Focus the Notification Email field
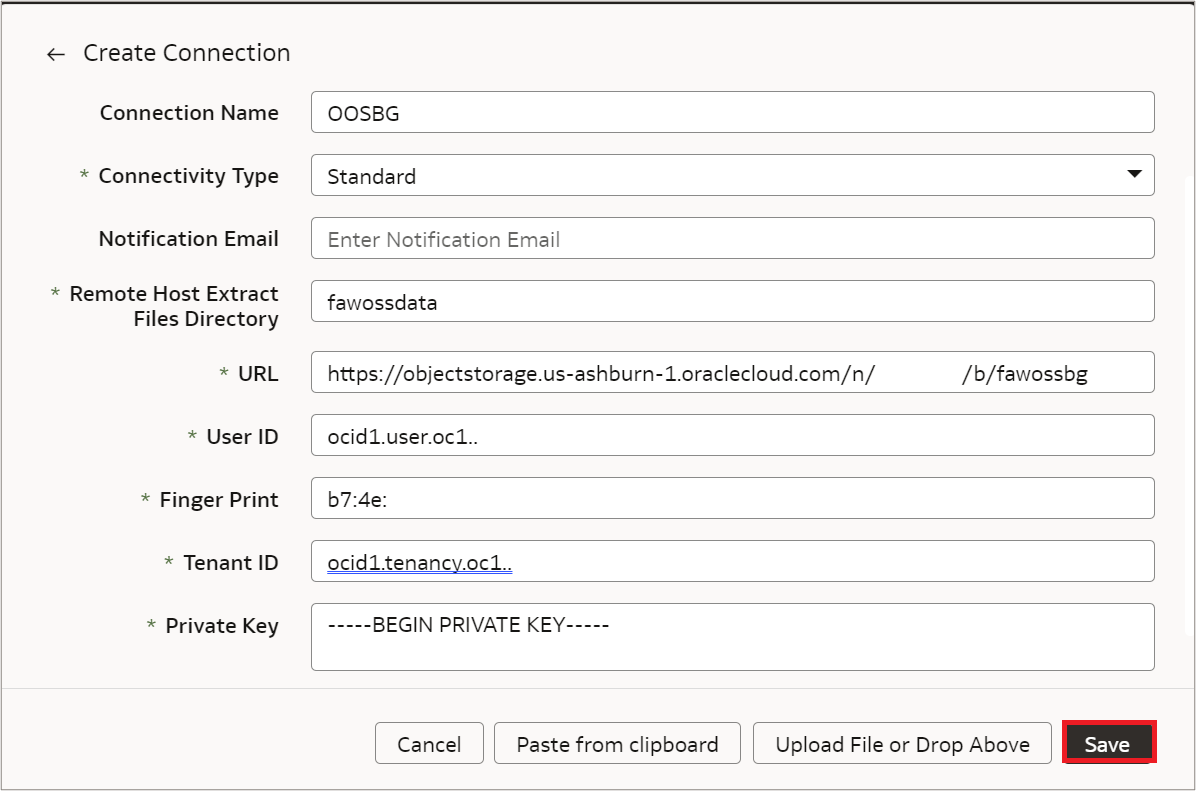 click(x=732, y=239)
